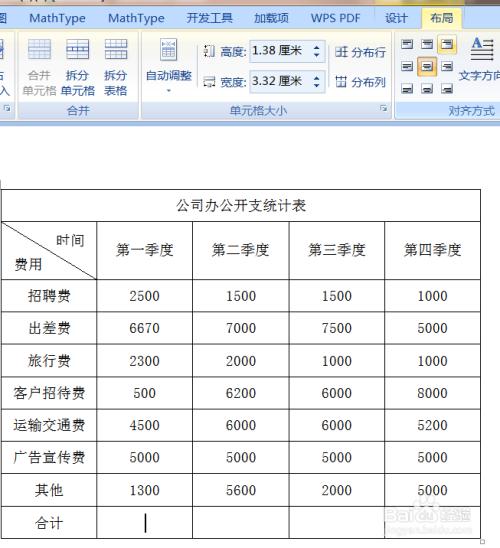
Task: Open the 加载项 tab
Action: (x=271, y=18)
